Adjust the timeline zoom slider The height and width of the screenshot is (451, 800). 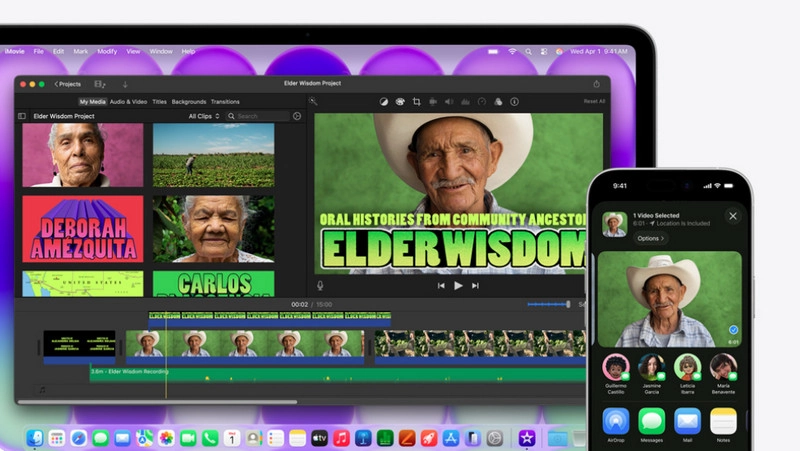coord(548,305)
